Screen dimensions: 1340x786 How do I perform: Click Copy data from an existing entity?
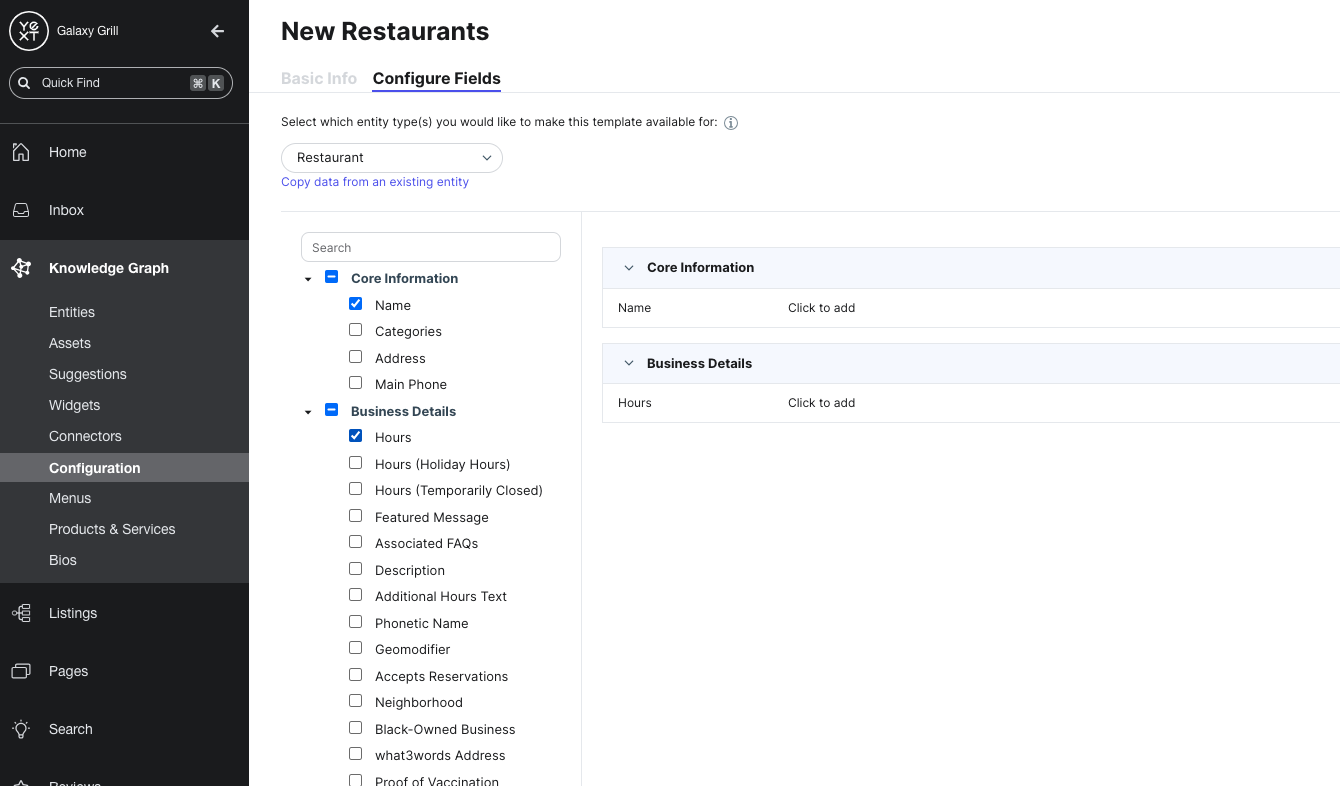tap(375, 181)
